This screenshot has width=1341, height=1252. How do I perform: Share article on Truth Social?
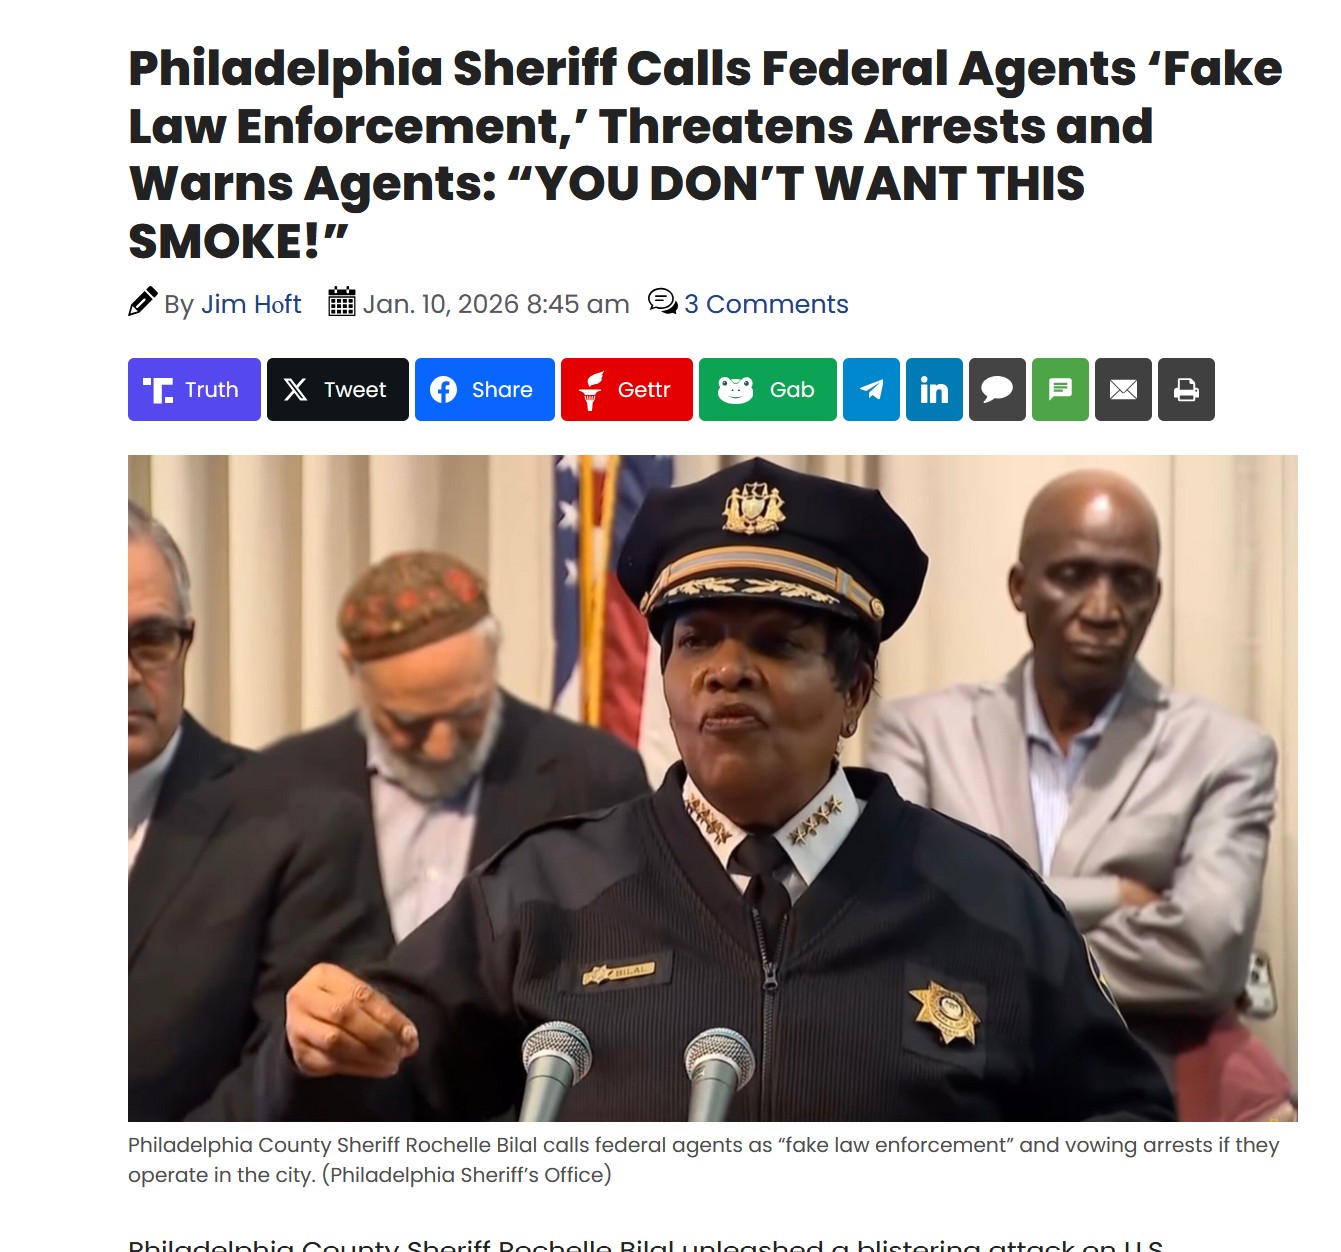(x=194, y=389)
